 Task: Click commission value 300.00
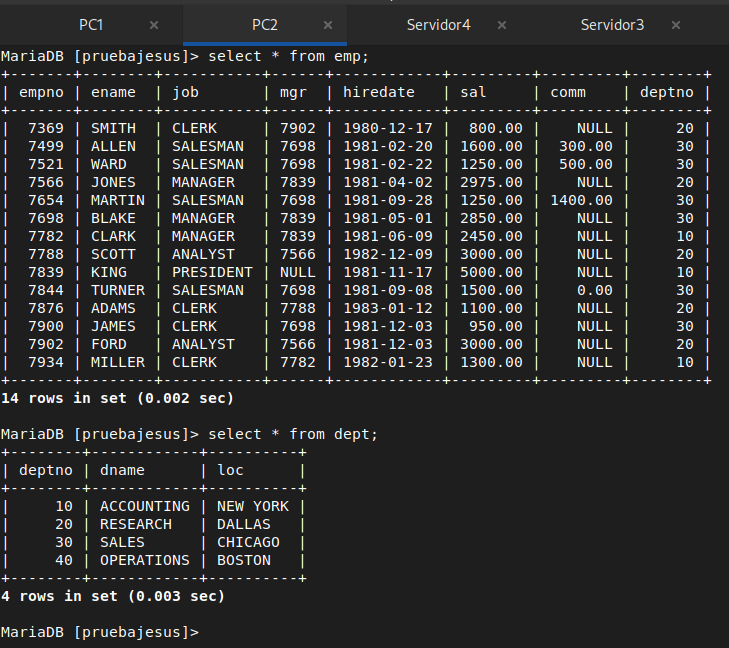coord(586,146)
